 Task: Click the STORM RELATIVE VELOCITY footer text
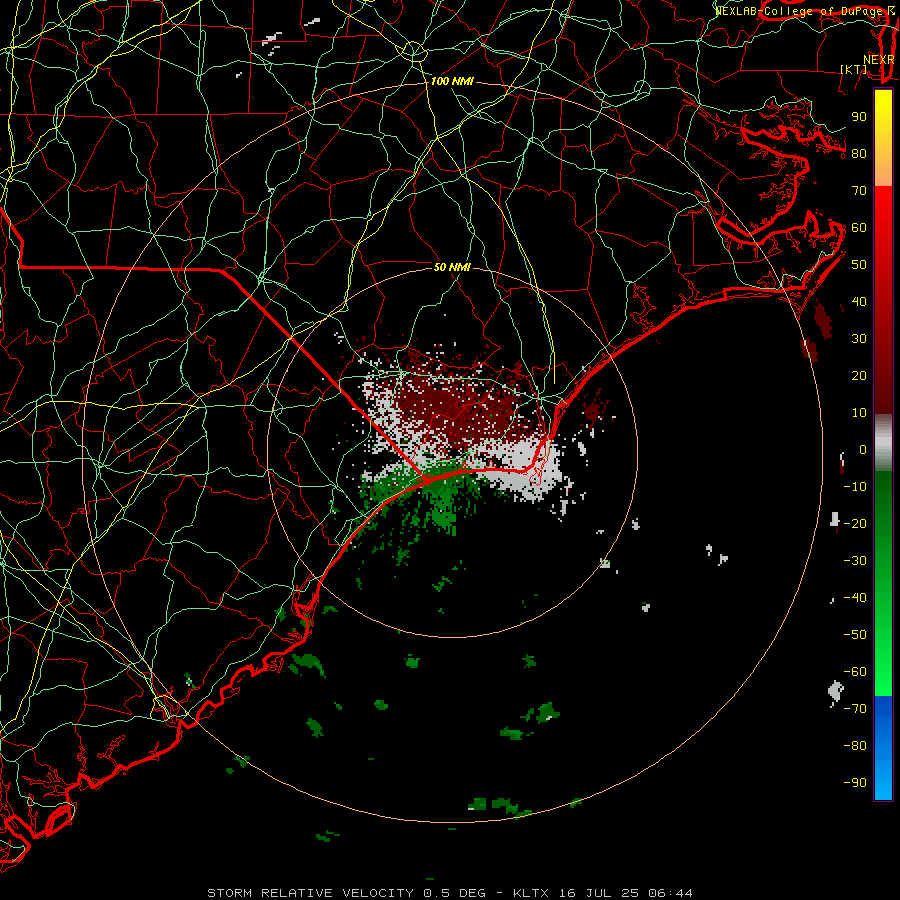[310, 893]
